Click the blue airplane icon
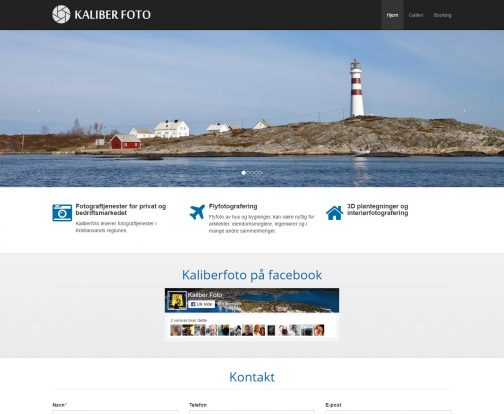 click(197, 212)
